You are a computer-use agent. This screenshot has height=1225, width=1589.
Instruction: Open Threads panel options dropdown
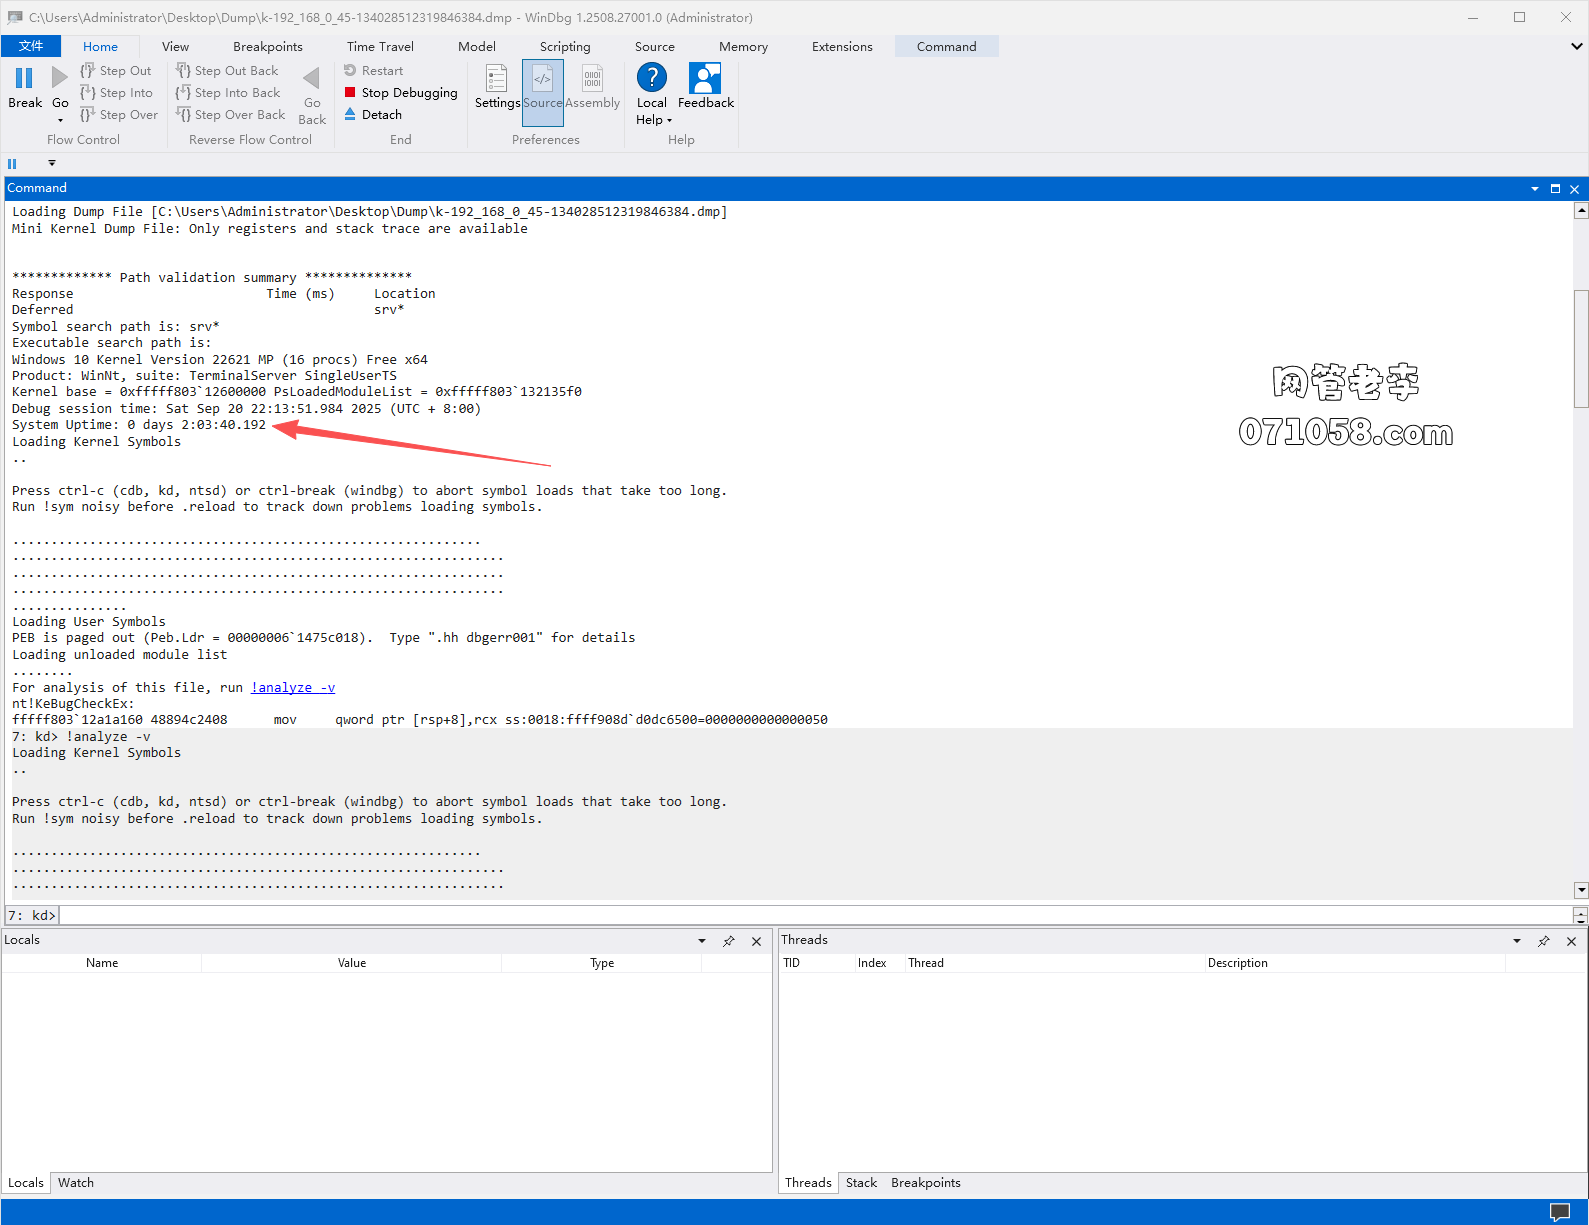pos(1516,941)
